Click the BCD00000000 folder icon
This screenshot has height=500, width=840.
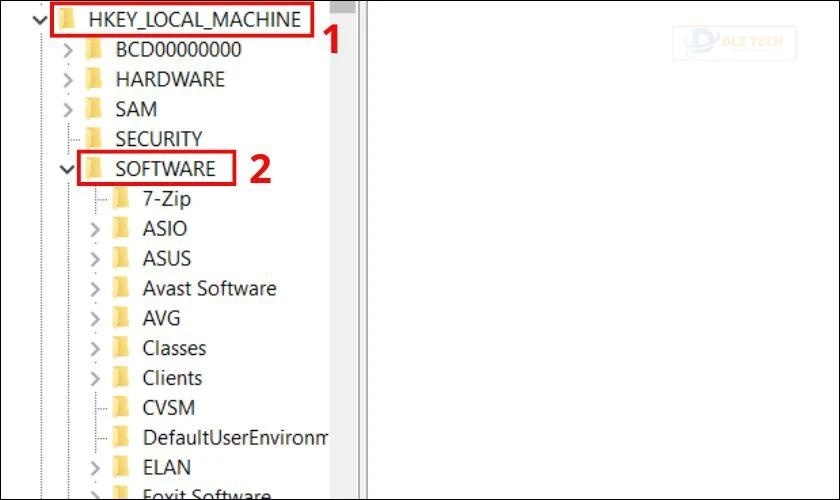coord(94,49)
